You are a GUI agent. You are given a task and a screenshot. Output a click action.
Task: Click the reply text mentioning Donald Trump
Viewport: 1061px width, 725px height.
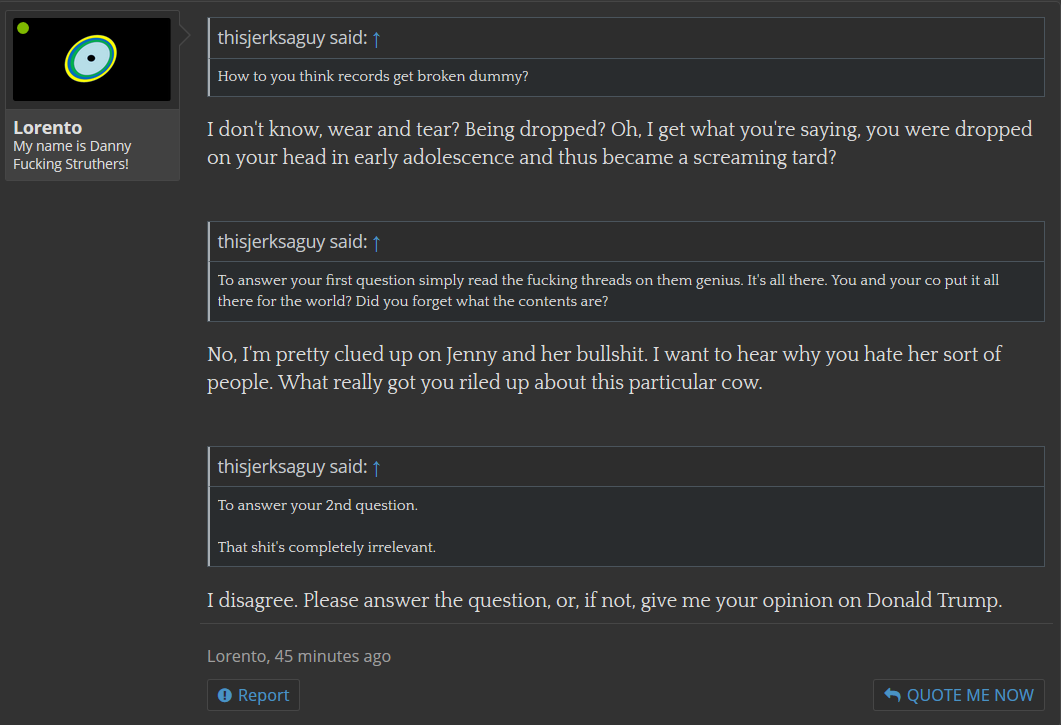604,600
